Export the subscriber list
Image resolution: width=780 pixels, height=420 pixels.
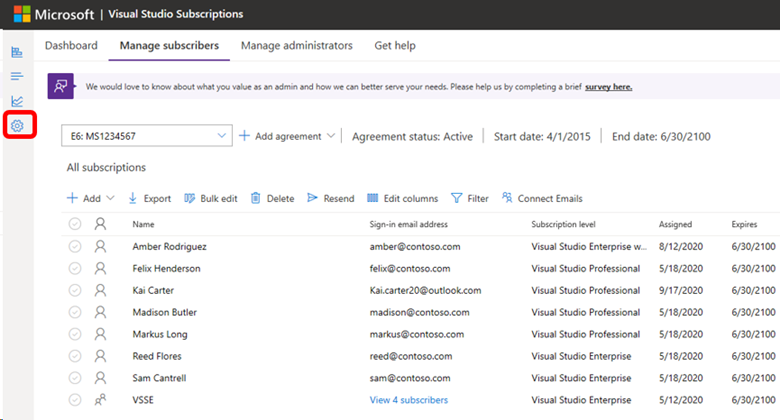click(x=150, y=199)
